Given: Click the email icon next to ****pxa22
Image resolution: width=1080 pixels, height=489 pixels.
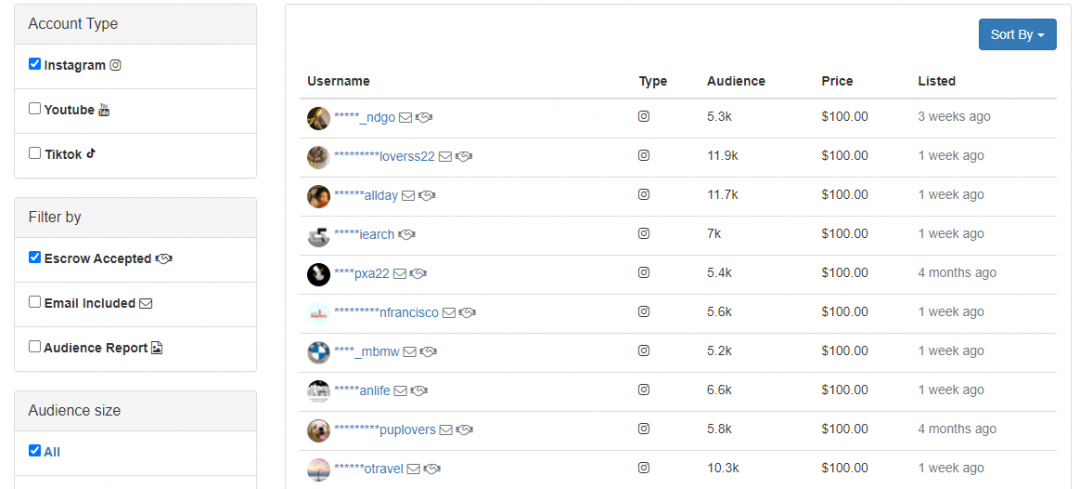Looking at the screenshot, I should (x=400, y=273).
